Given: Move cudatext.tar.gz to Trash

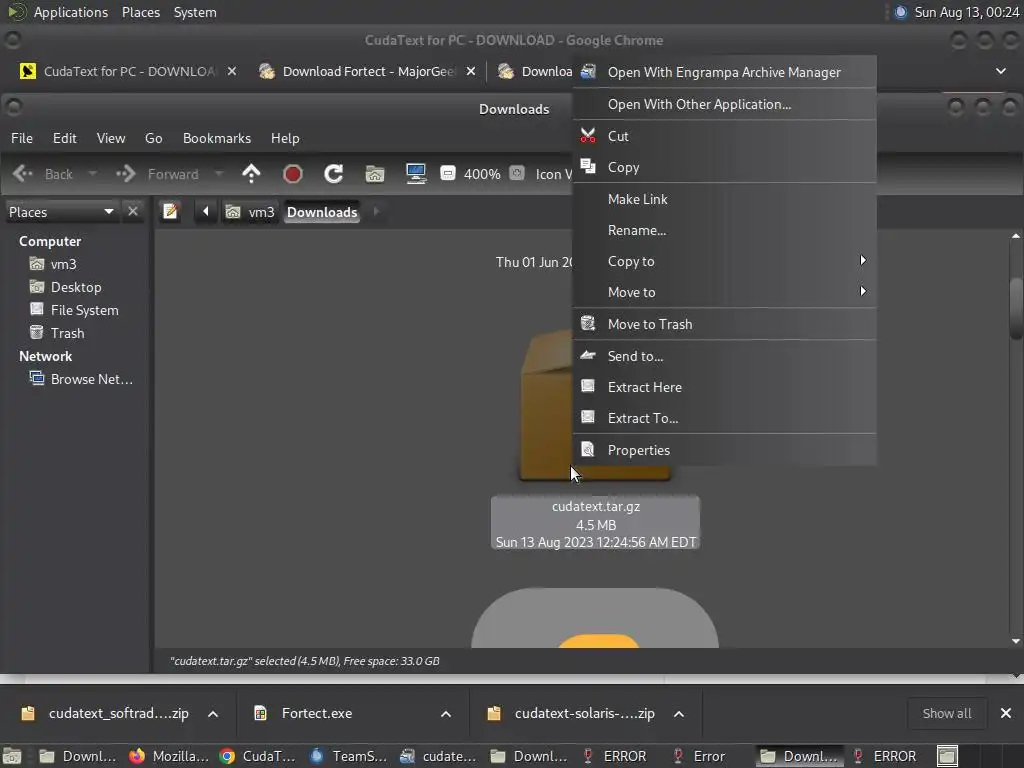Looking at the screenshot, I should click(724, 324).
